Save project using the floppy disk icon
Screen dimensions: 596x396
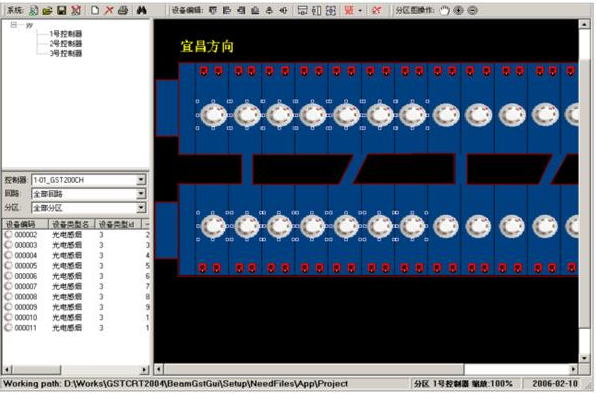(62, 11)
